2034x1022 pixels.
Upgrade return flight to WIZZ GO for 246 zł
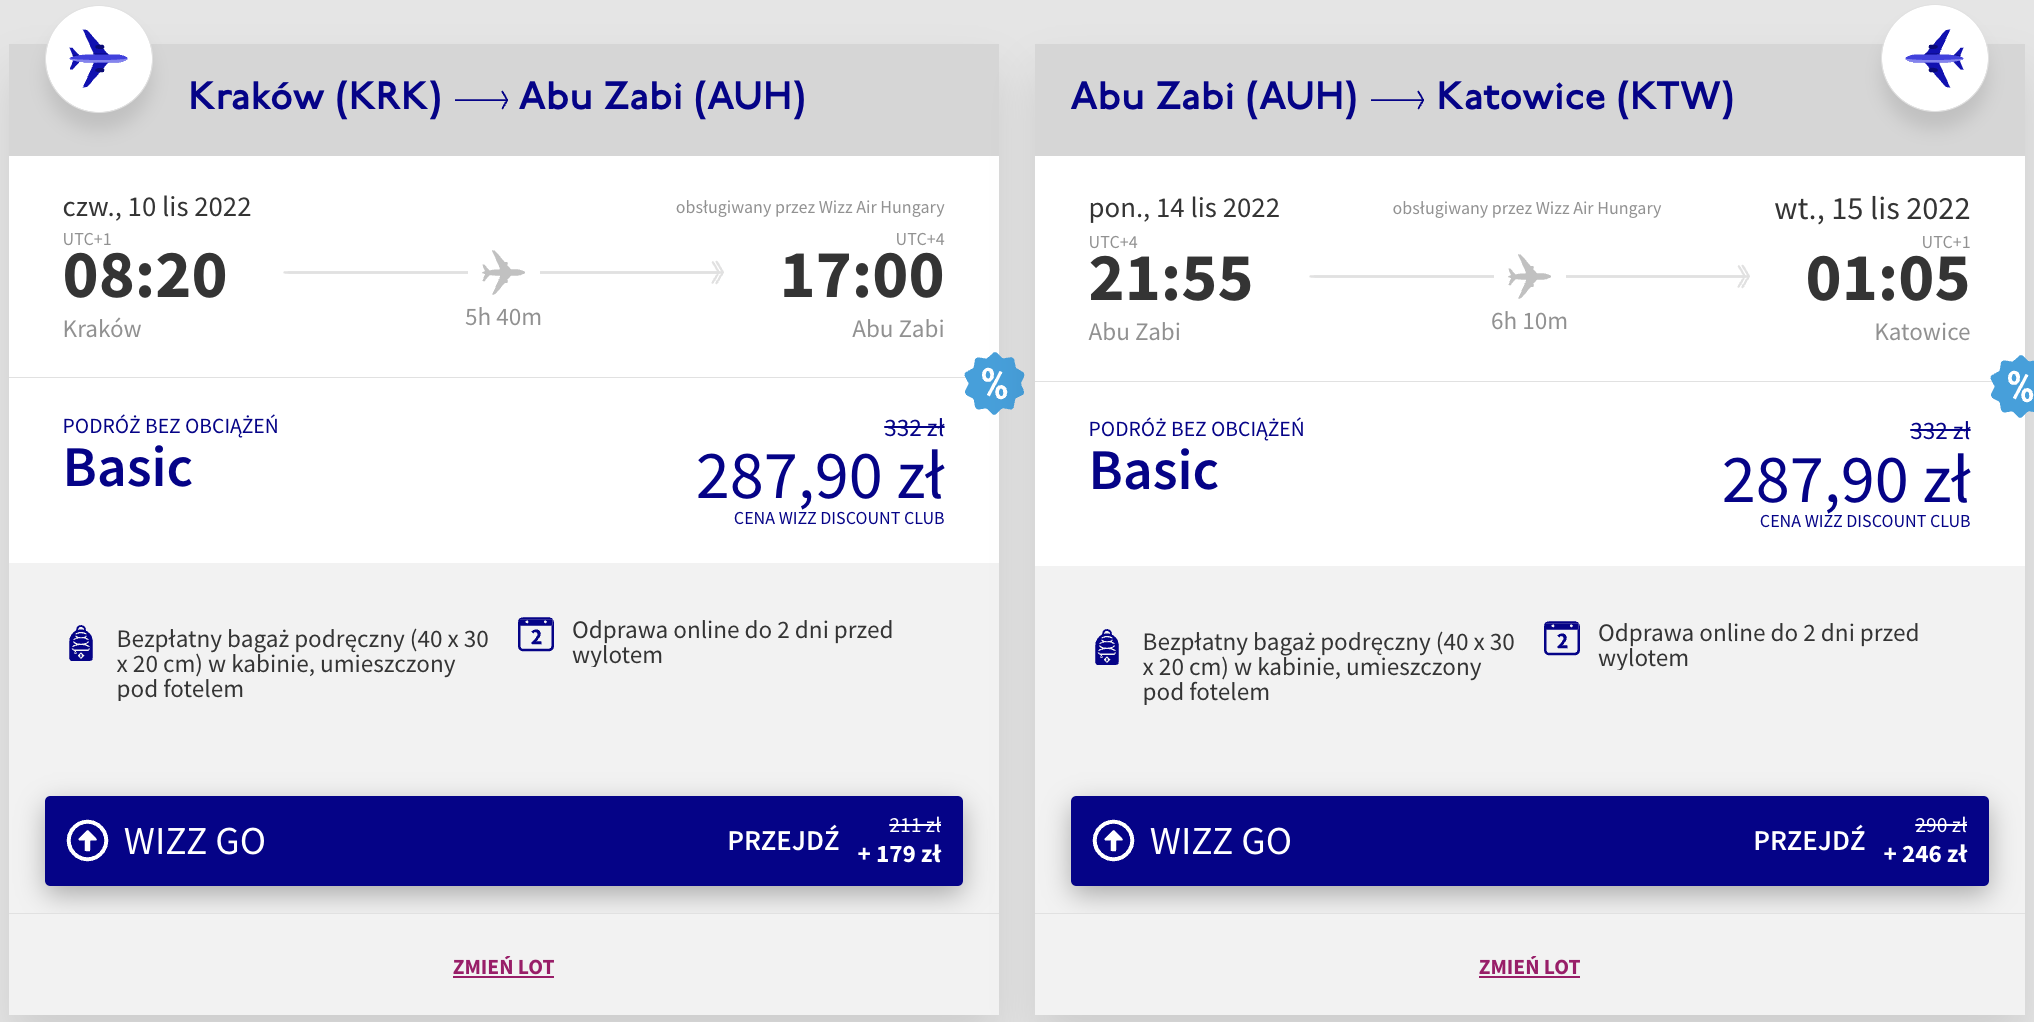tap(1860, 841)
